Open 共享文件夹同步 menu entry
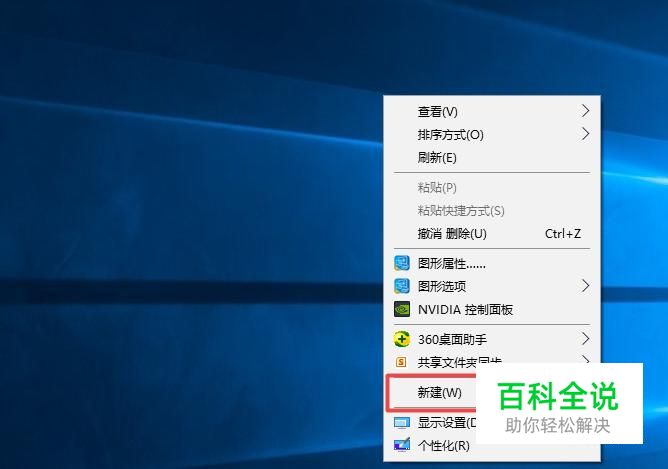 click(x=492, y=362)
